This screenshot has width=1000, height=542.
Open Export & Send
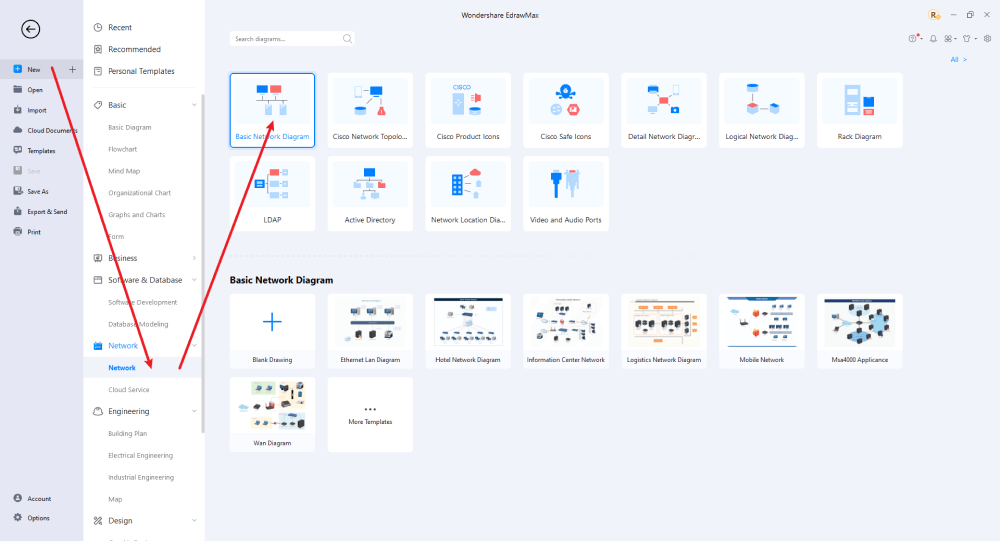click(40, 212)
